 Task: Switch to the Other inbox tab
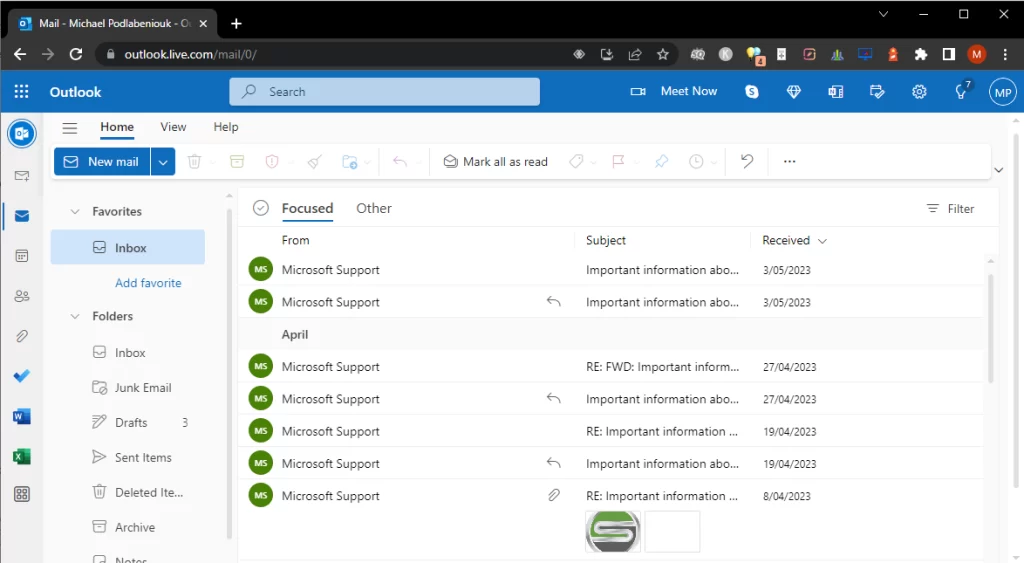(374, 208)
